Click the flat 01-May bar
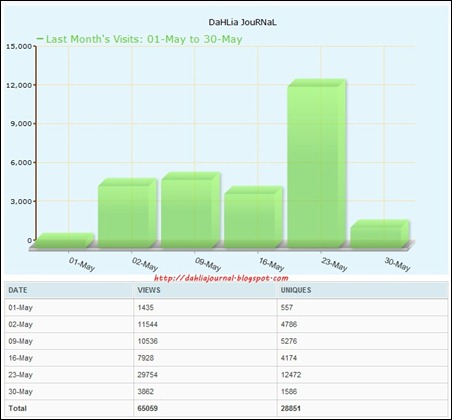This screenshot has width=452, height=420. (x=64, y=240)
